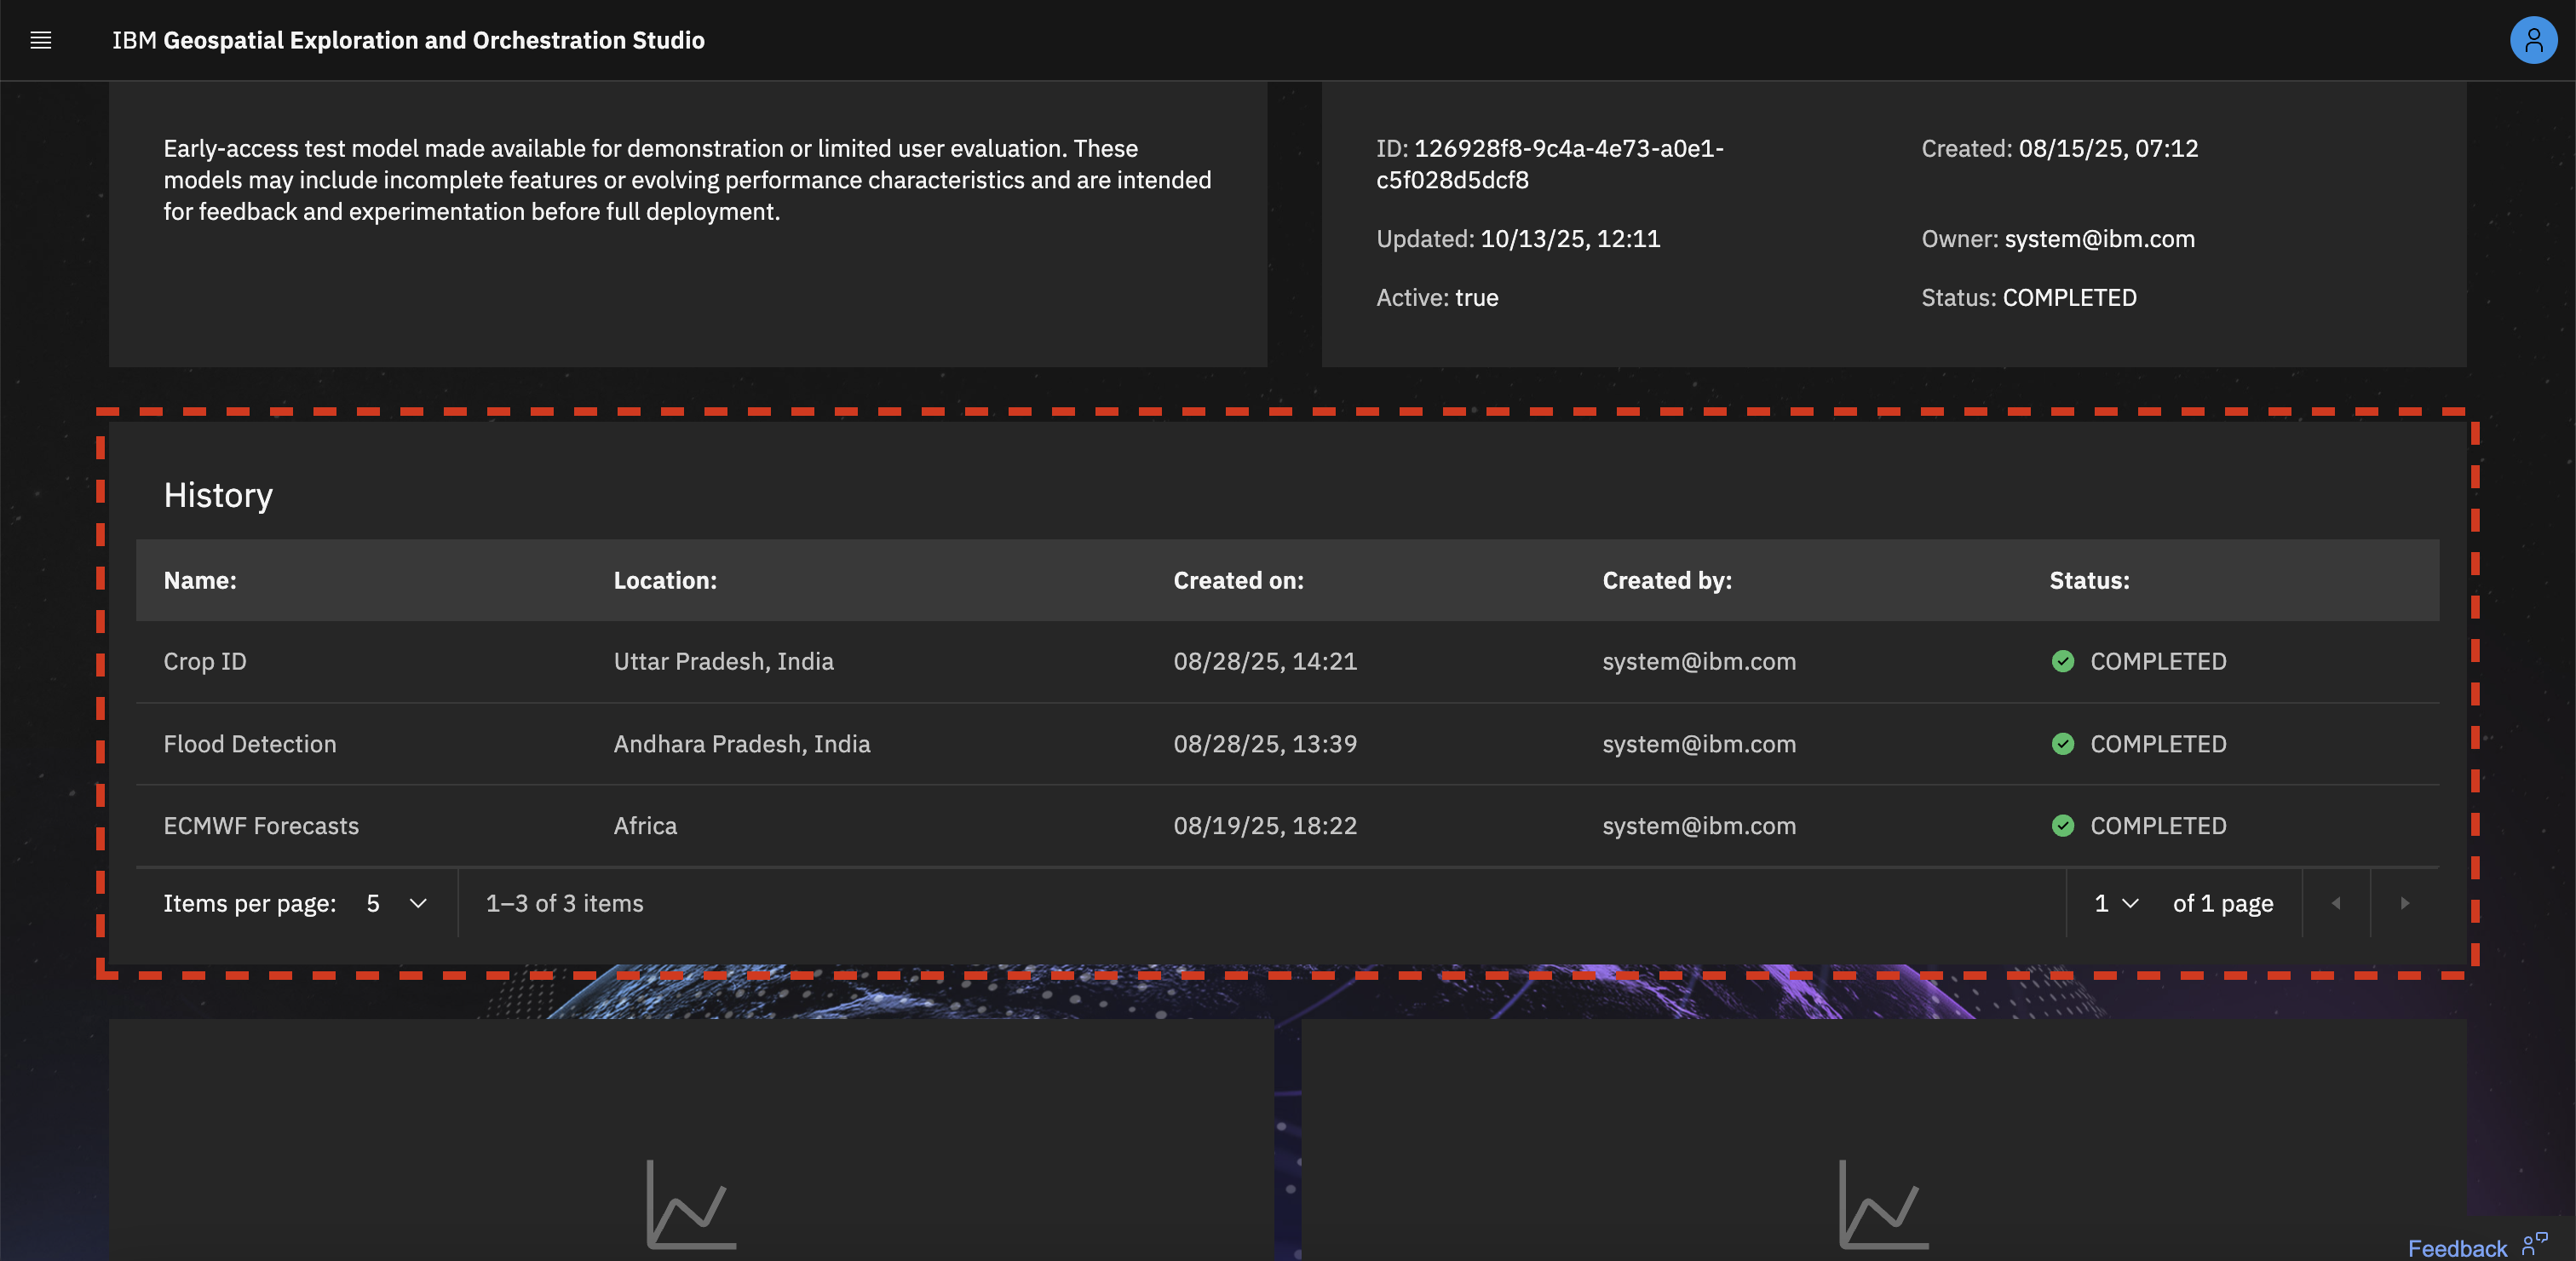
Task: Click the ECMWF Forecasts completed status icon
Action: click(x=2062, y=826)
